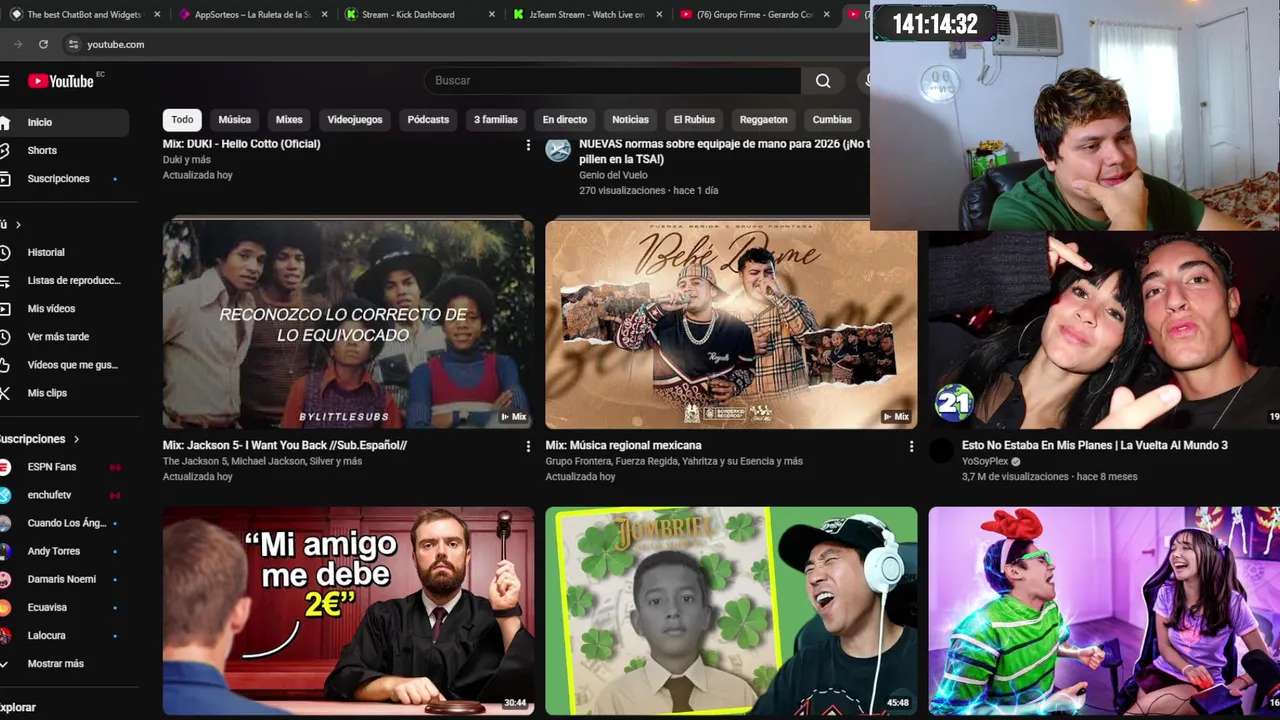The width and height of the screenshot is (1280, 720).
Task: Open YoSoyPlex channel link
Action: coord(985,462)
